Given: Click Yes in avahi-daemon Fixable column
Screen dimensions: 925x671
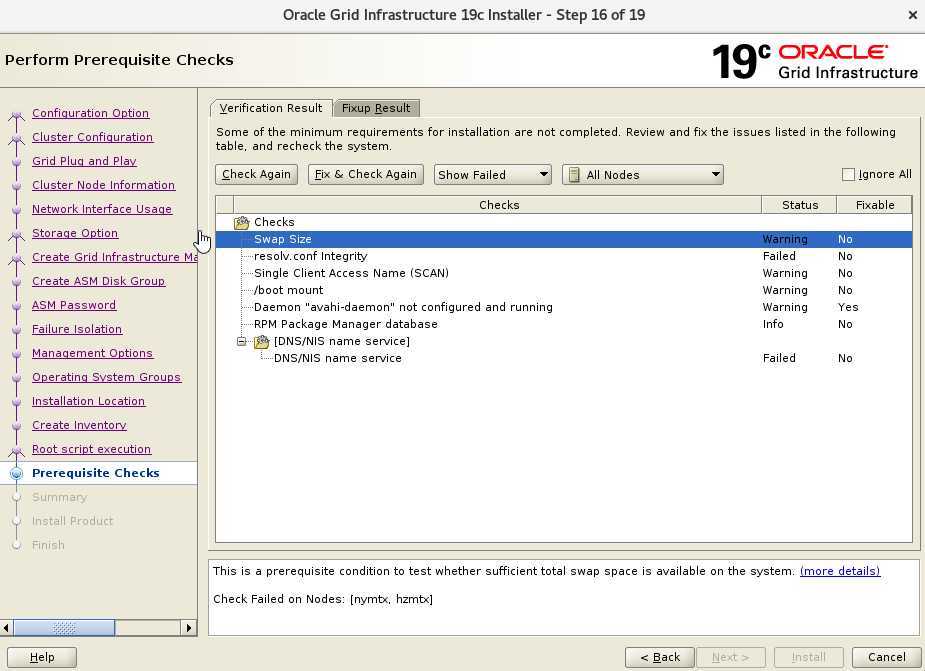Looking at the screenshot, I should tap(848, 307).
